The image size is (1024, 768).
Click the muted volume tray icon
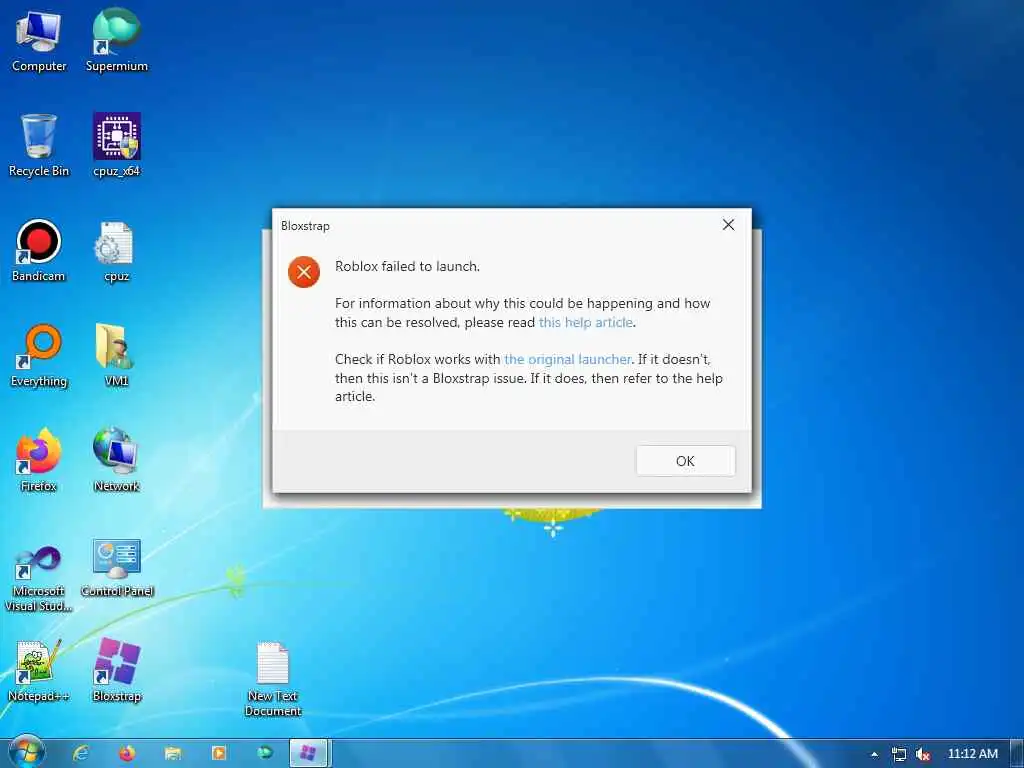922,754
